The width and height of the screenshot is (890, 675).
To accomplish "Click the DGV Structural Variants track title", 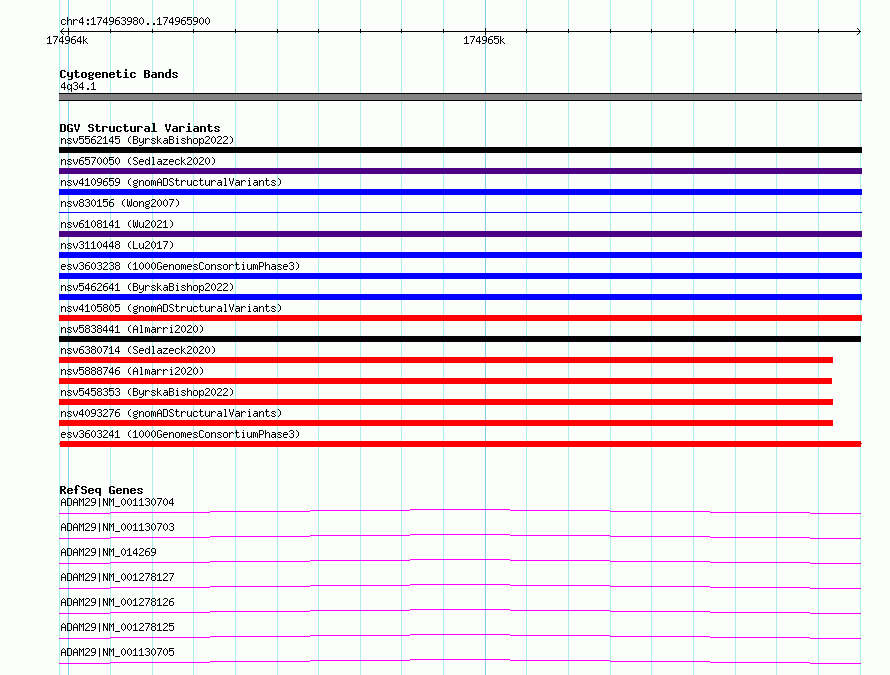I will 140,128.
